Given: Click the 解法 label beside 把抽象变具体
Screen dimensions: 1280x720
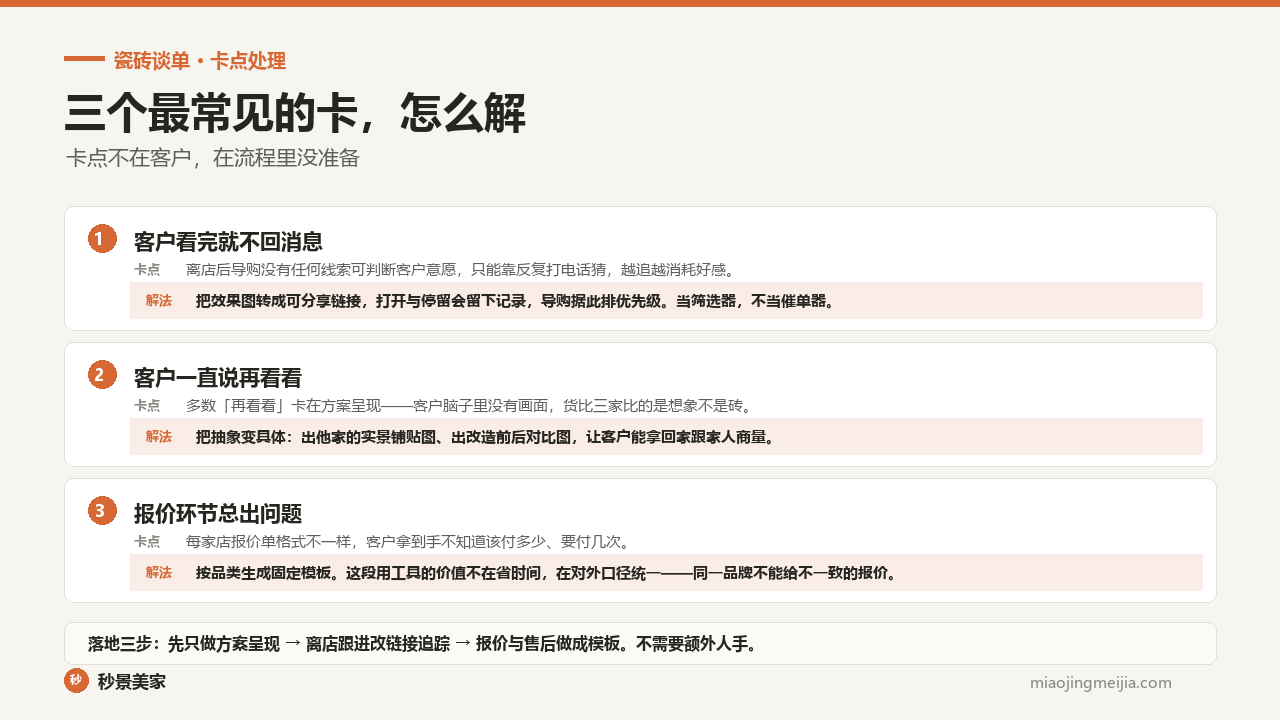Looking at the screenshot, I should coord(159,437).
